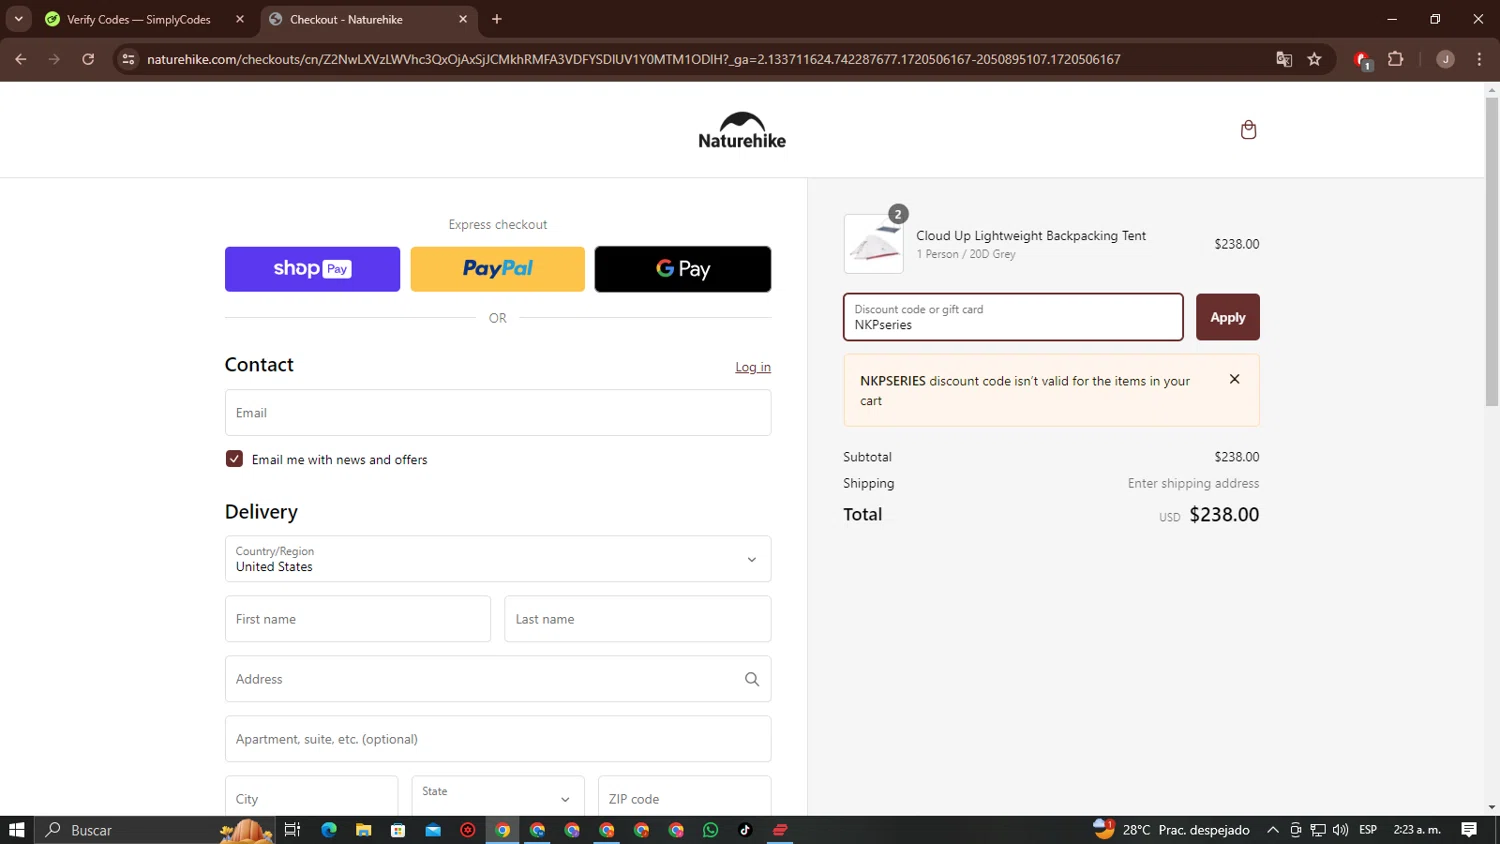Open the Extensions puzzle icon

pyautogui.click(x=1396, y=59)
